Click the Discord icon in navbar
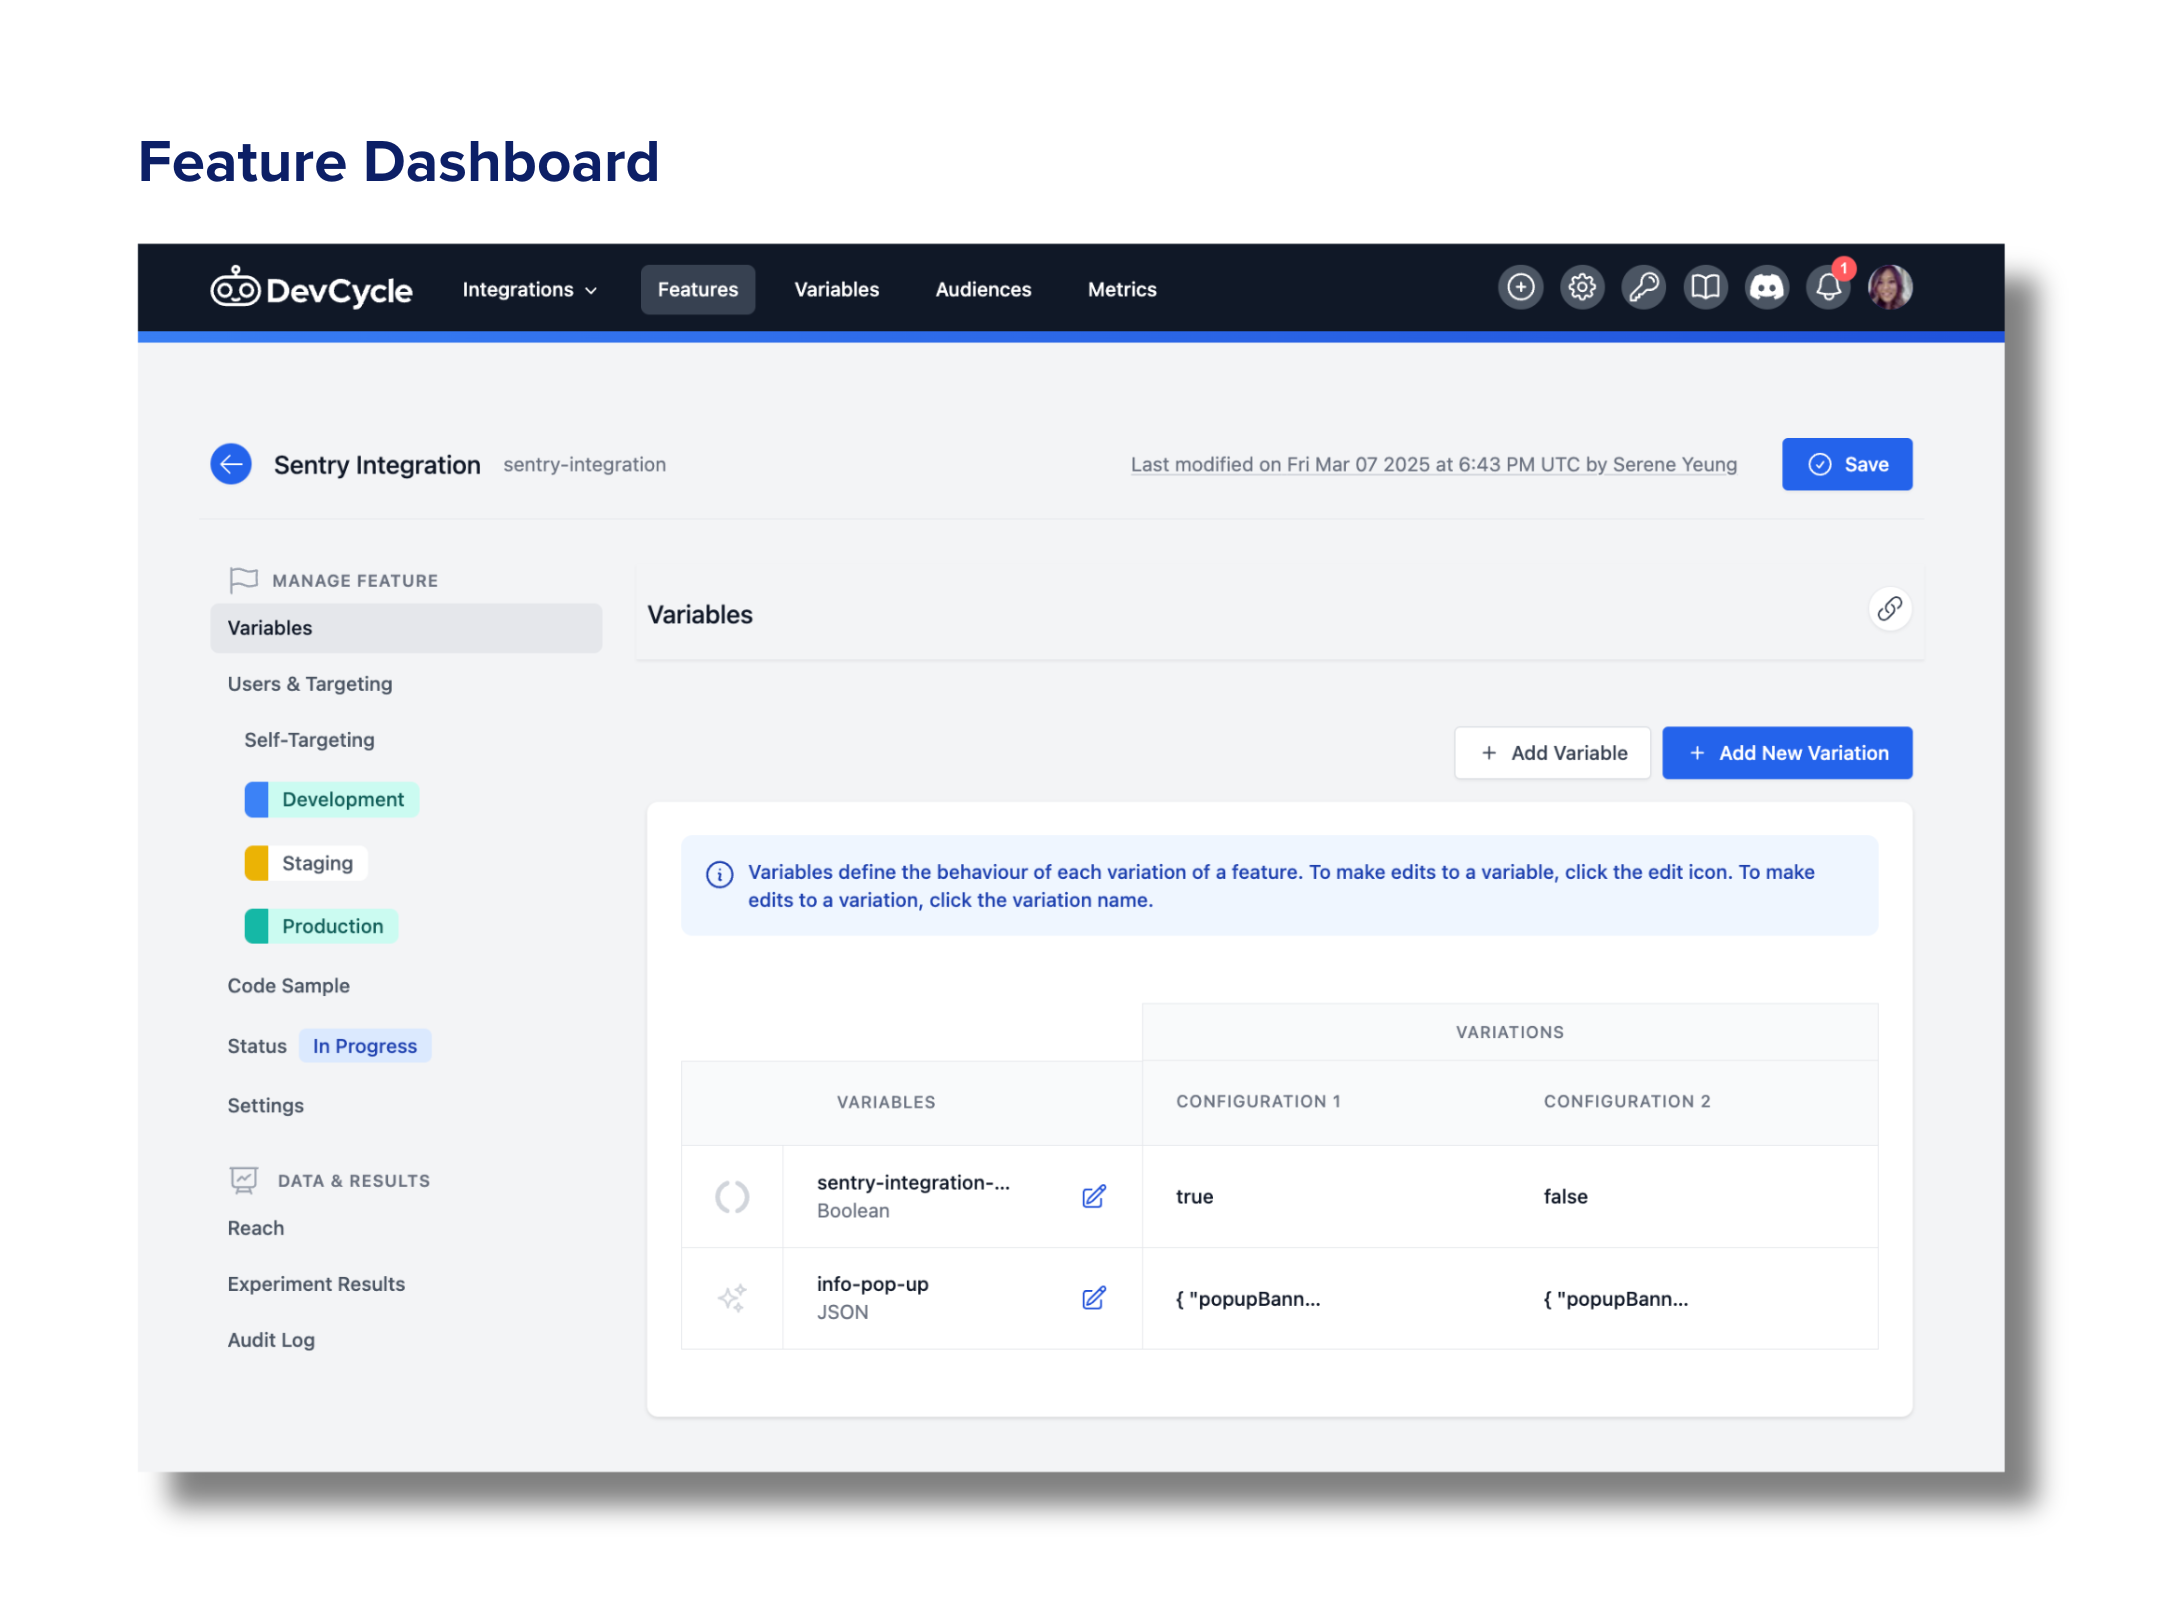The image size is (2174, 1602). (x=1766, y=288)
